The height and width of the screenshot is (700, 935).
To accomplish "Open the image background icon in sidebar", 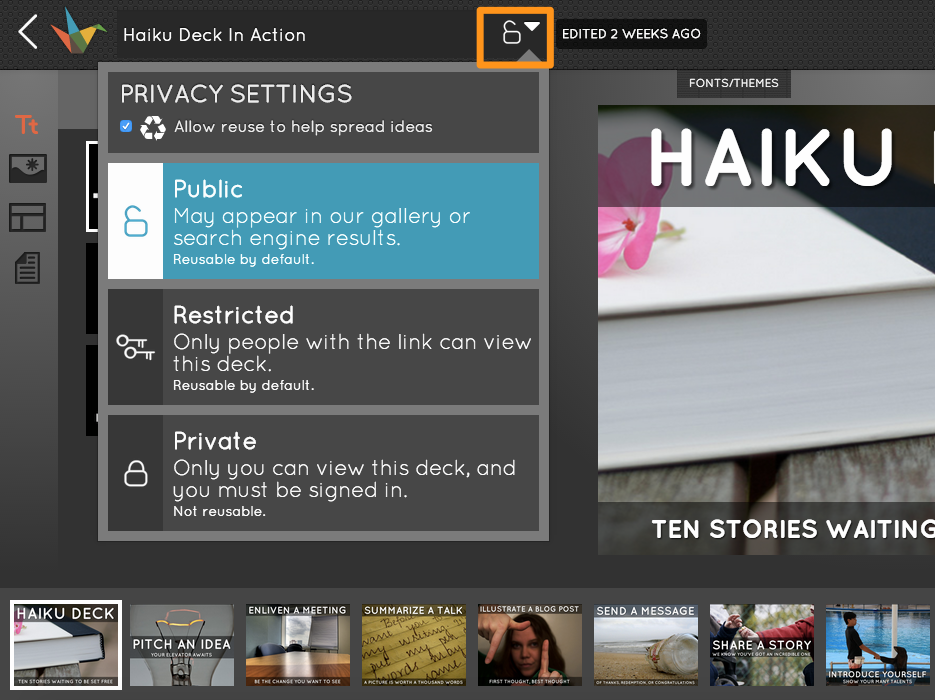I will coord(28,169).
